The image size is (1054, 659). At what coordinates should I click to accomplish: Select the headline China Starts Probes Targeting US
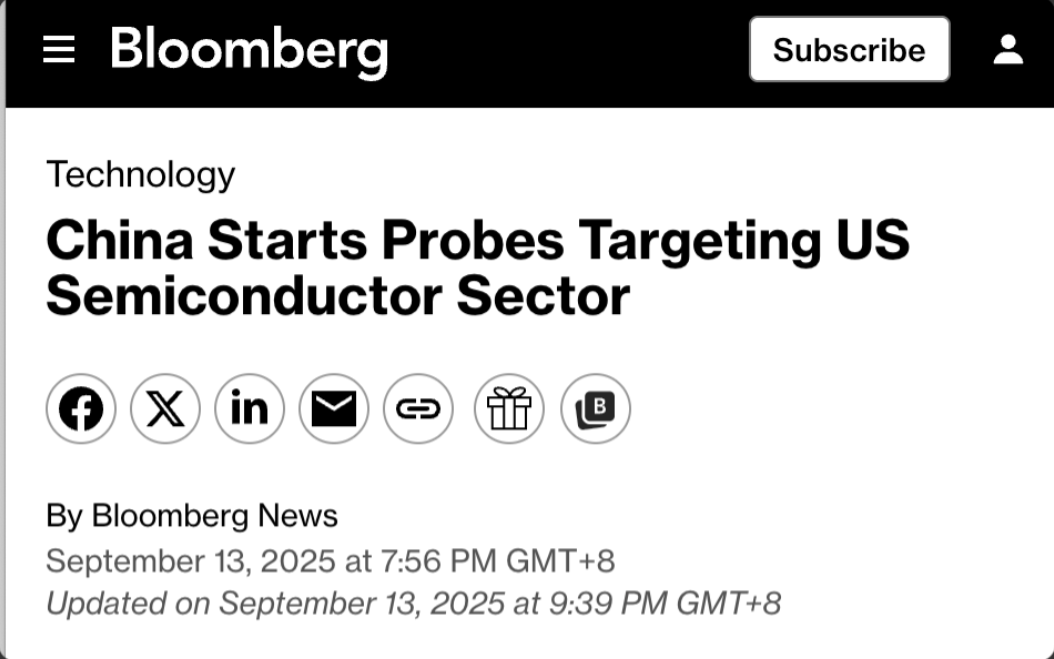click(x=477, y=241)
